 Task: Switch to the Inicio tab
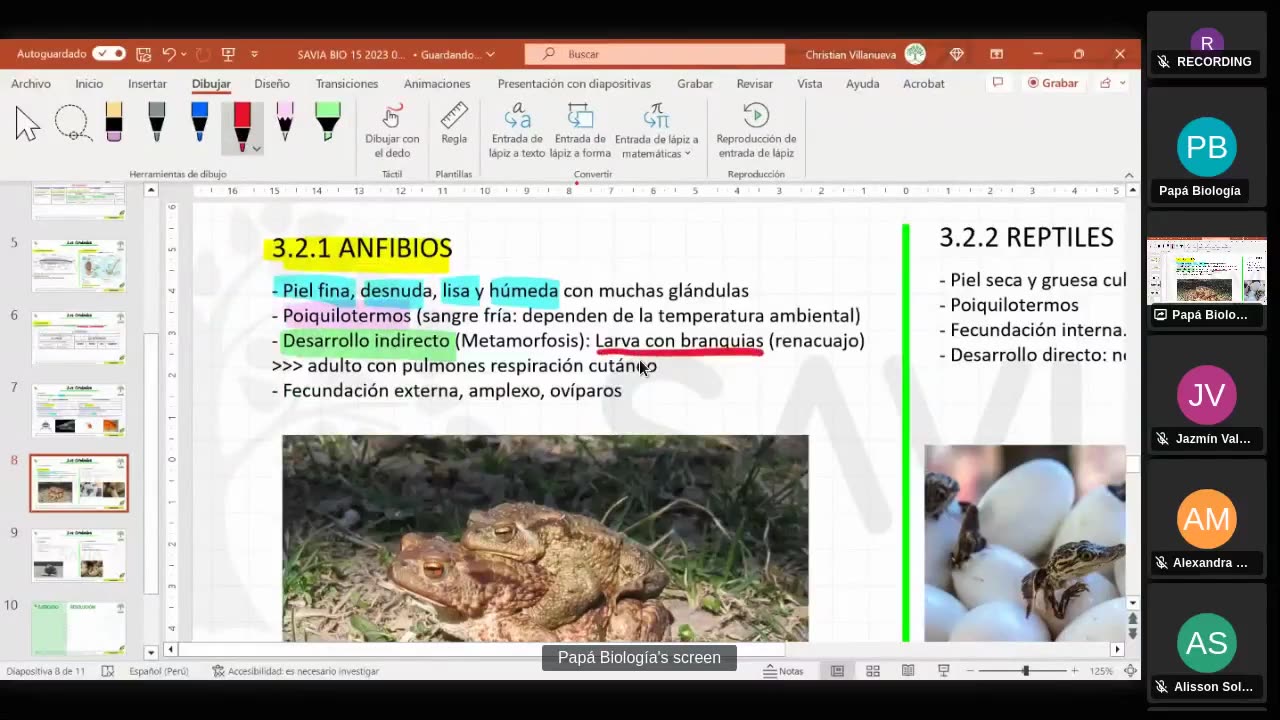pyautogui.click(x=89, y=84)
